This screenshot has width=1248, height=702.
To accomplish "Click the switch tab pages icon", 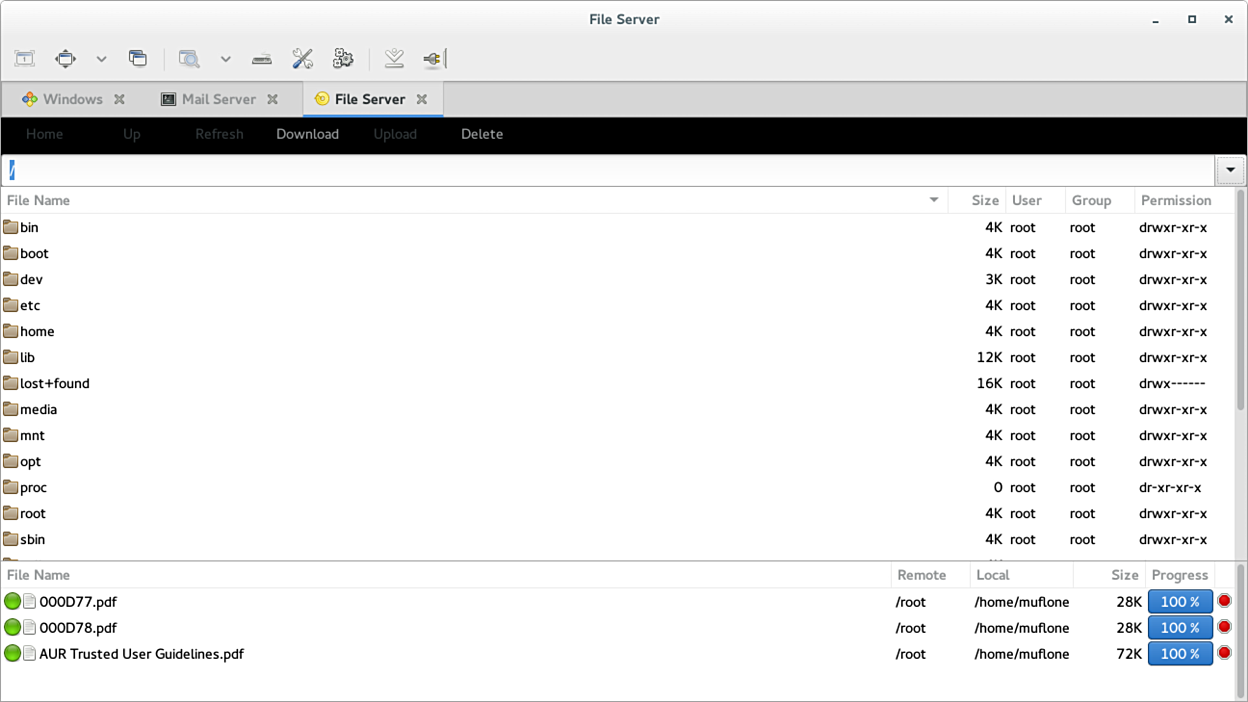I will coord(138,59).
